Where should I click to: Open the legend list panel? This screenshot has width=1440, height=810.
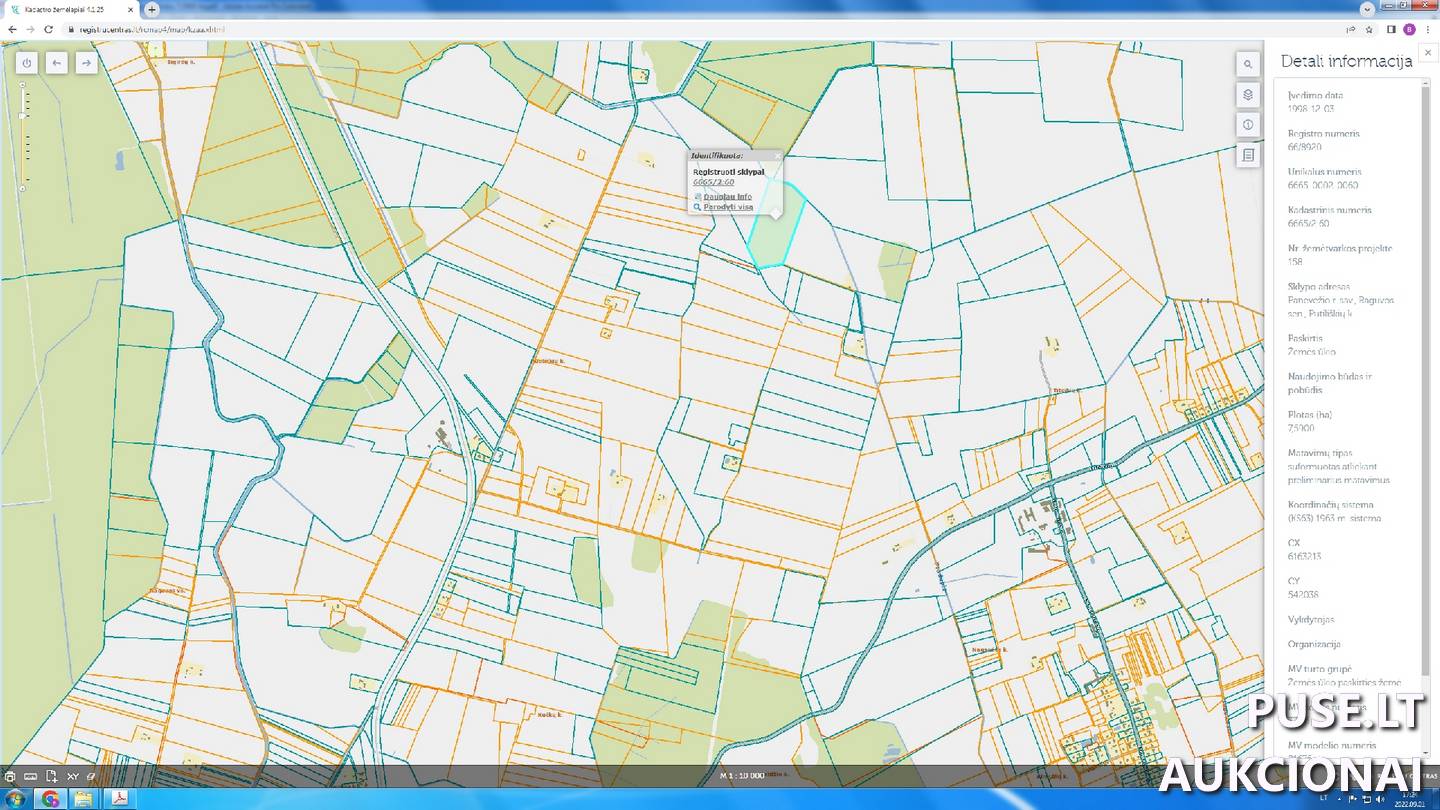[1248, 155]
